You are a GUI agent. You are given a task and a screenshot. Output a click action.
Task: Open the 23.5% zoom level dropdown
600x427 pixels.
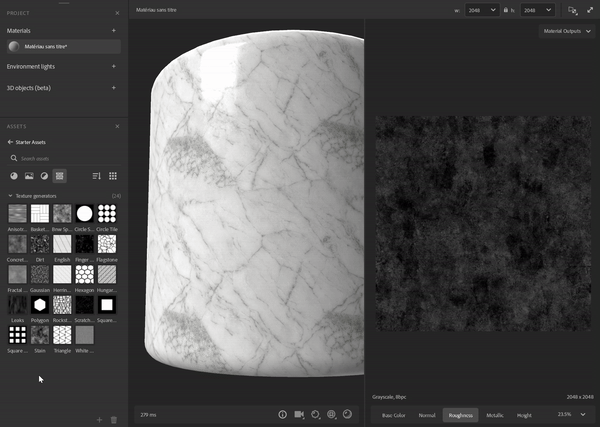[x=571, y=414]
